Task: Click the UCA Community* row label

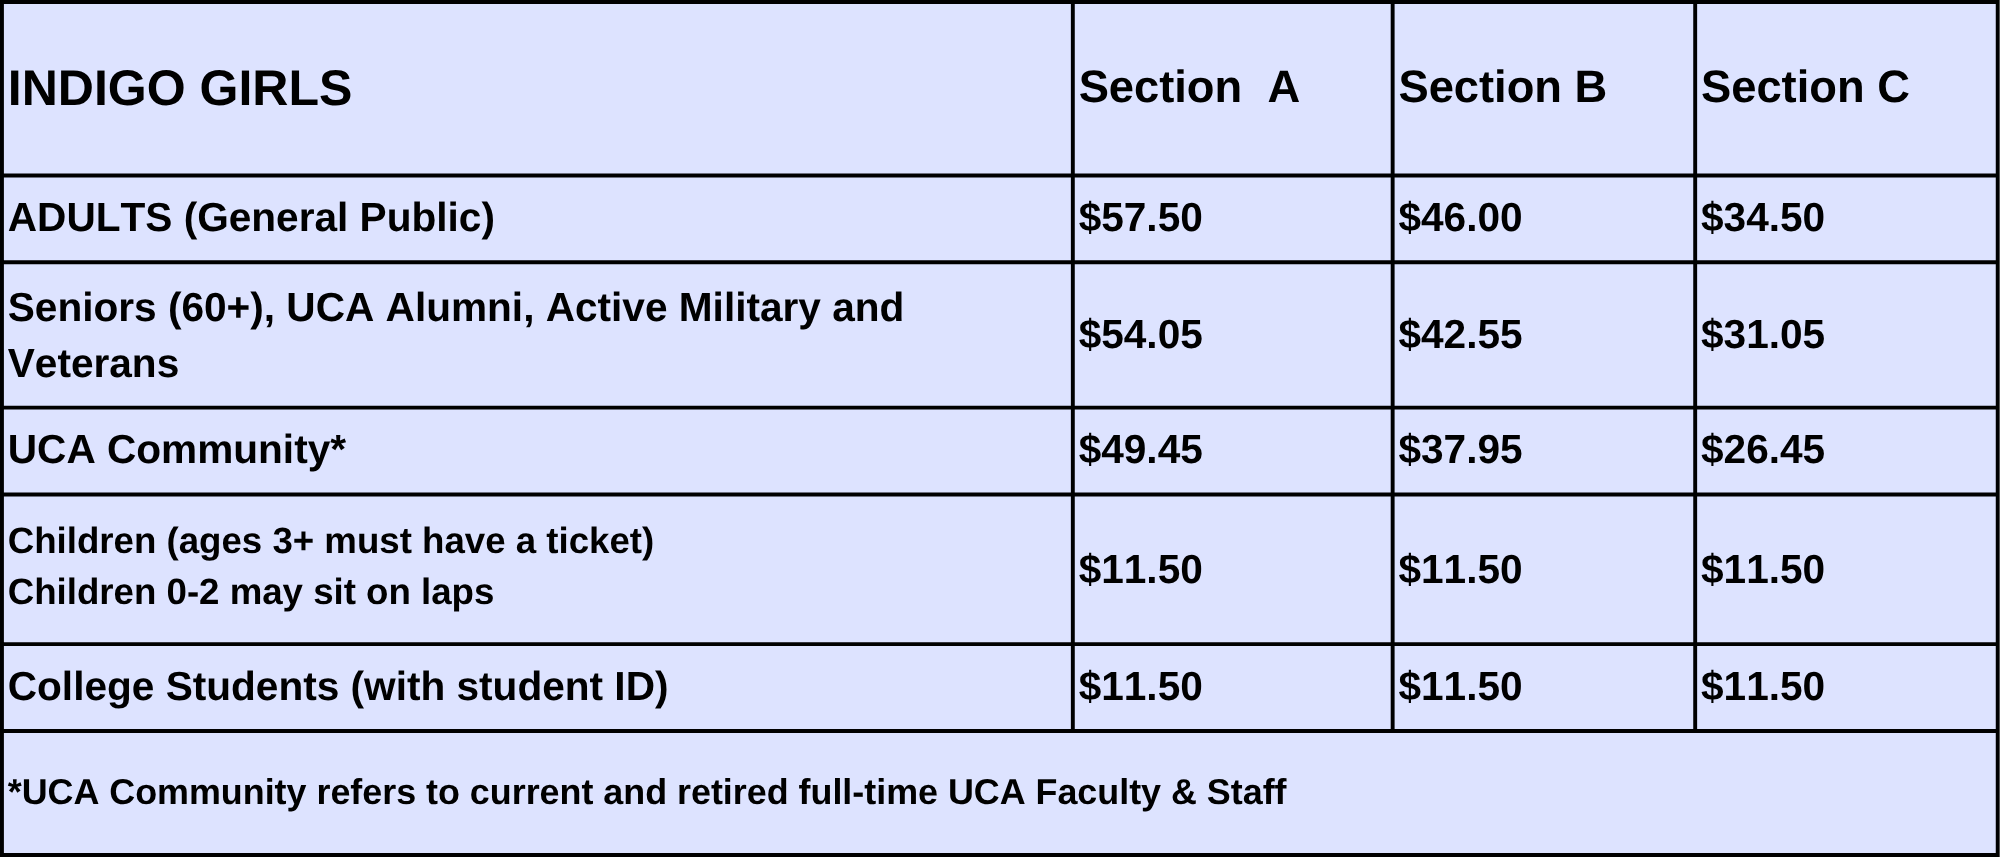Action: point(177,450)
